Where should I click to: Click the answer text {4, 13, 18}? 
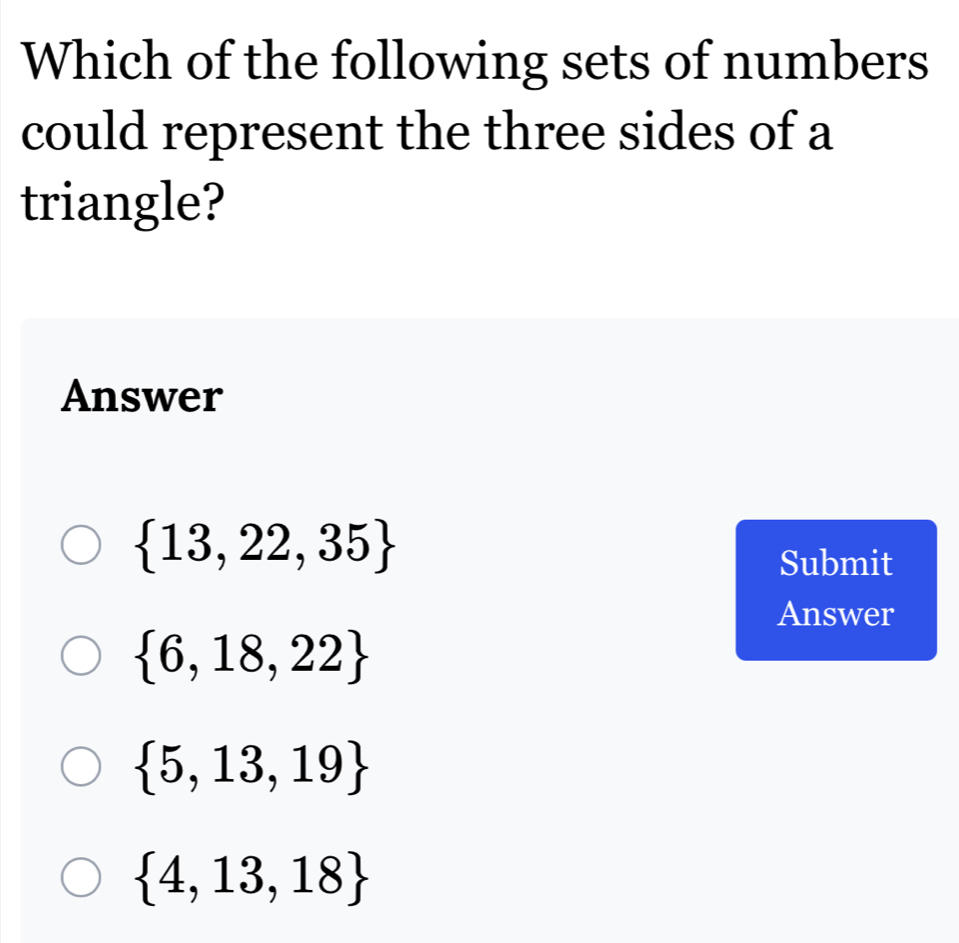(251, 876)
